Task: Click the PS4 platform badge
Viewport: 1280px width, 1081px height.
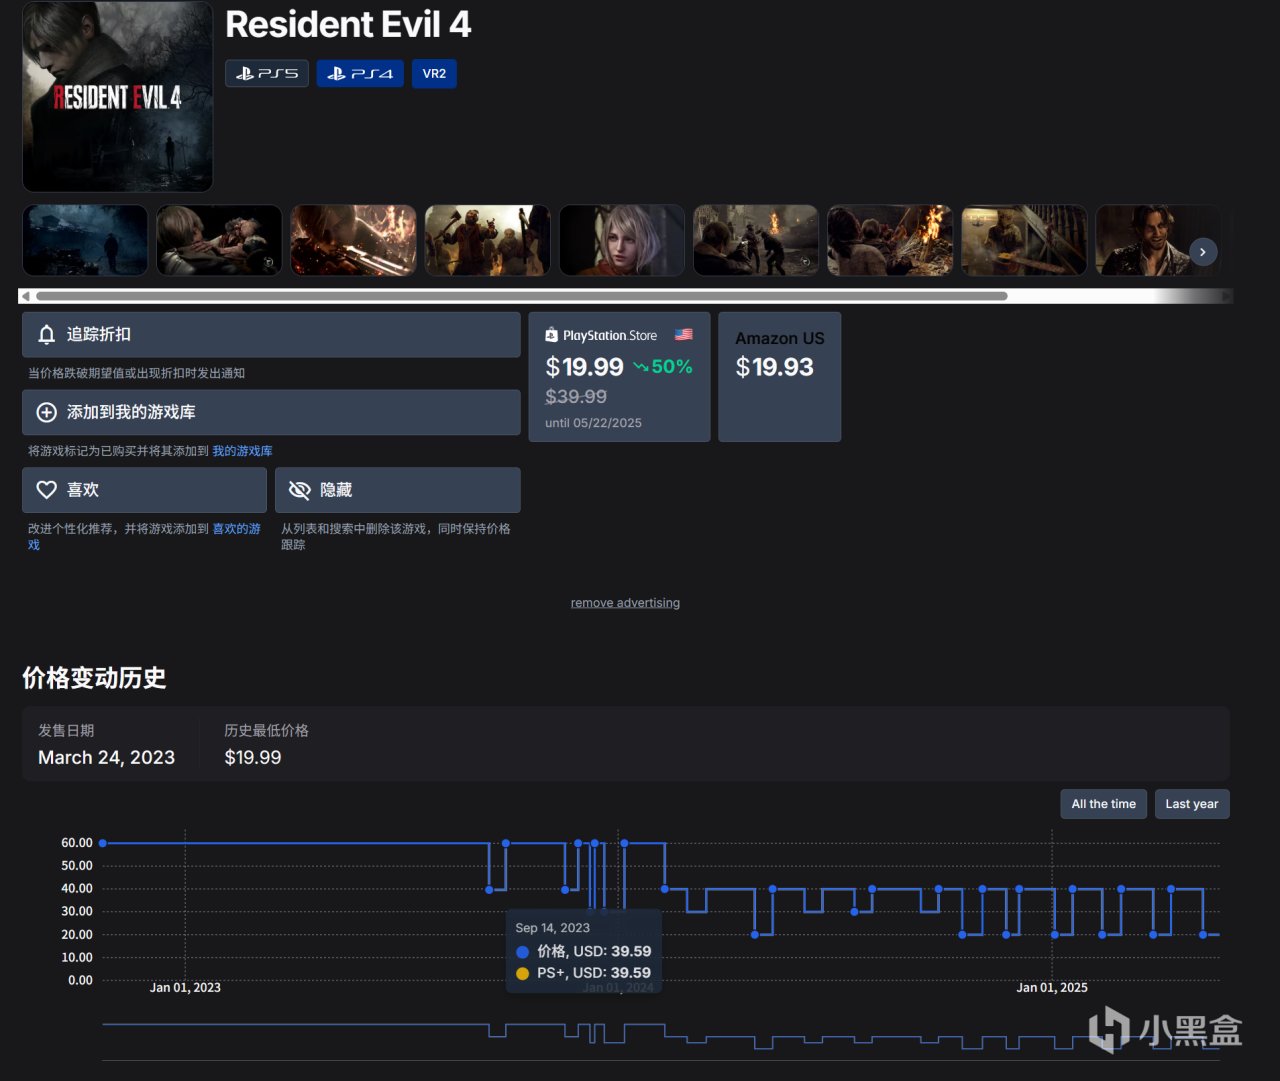Action: point(360,74)
